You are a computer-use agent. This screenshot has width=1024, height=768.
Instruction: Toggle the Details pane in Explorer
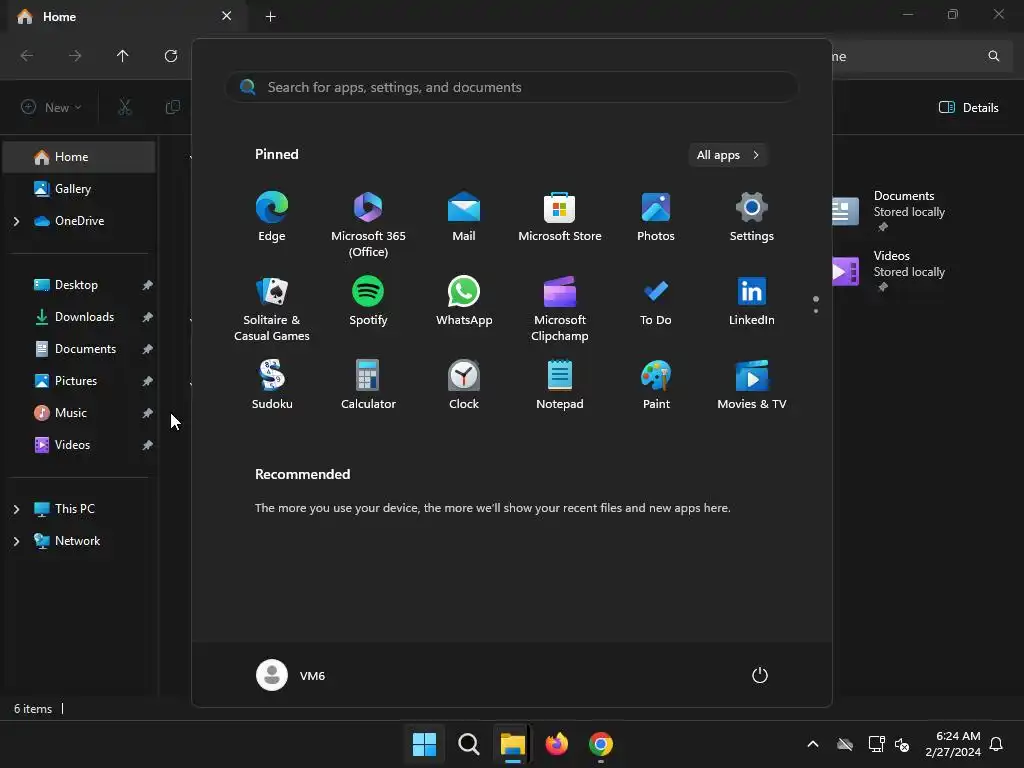point(968,107)
